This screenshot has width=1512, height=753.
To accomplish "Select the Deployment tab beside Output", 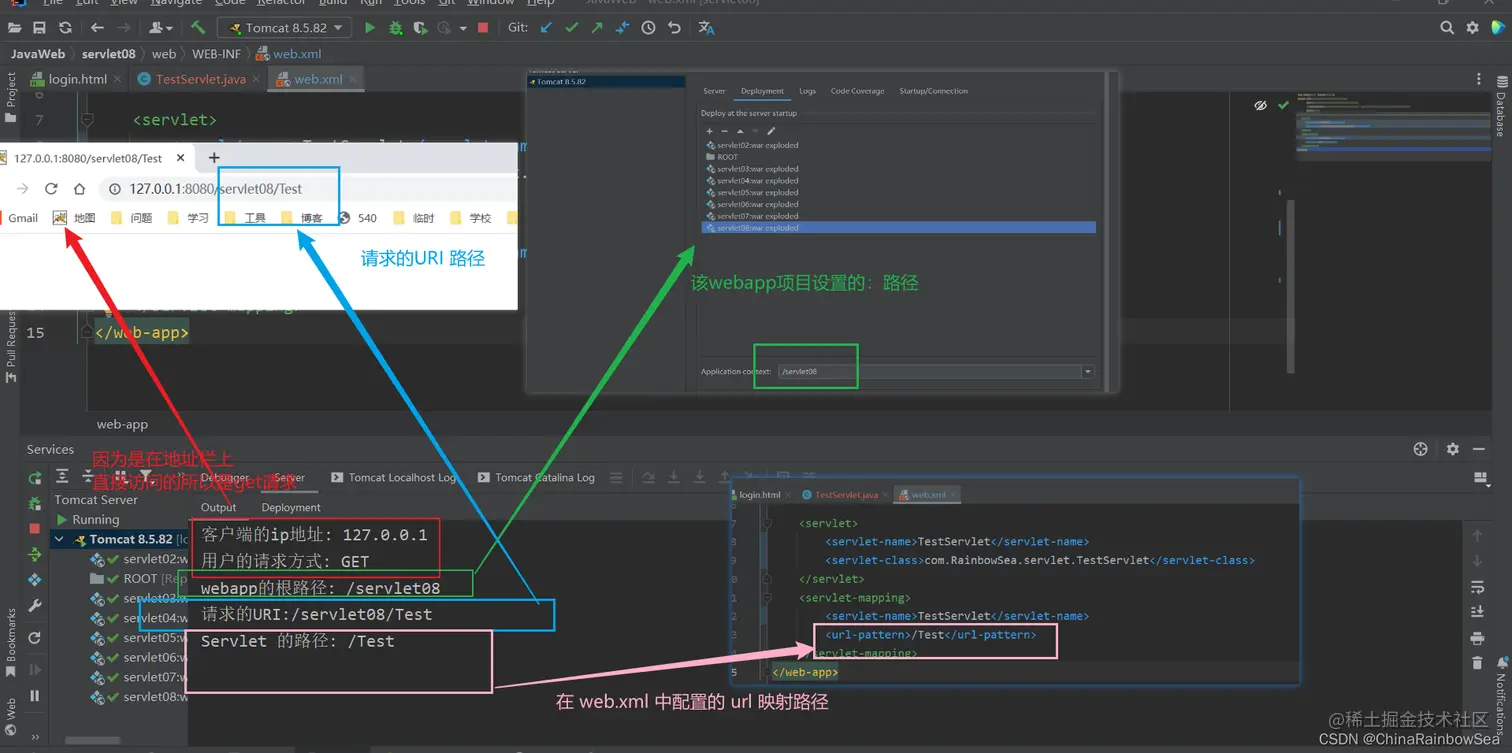I will 291,507.
